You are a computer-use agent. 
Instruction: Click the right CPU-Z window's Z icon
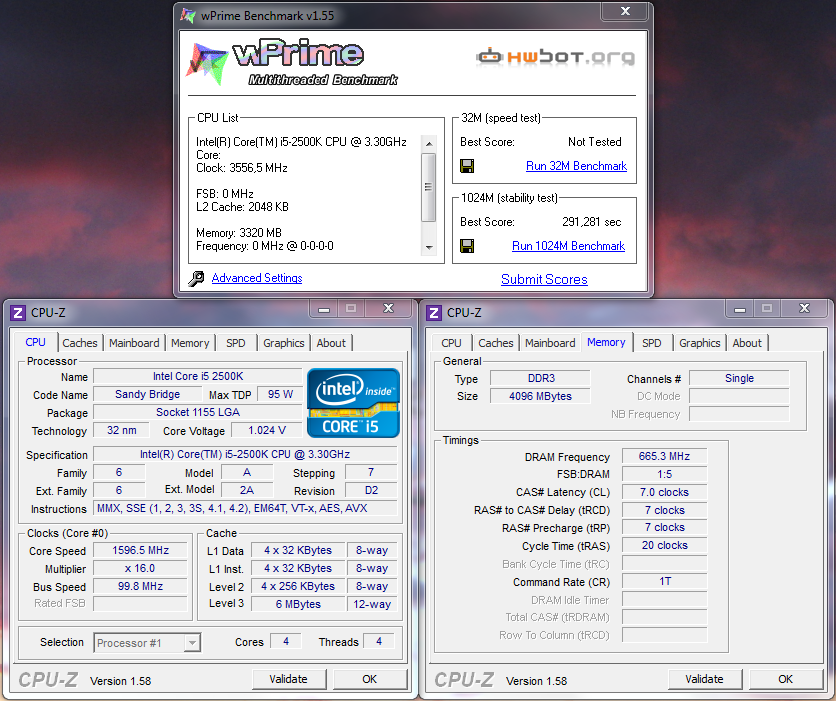pos(433,312)
